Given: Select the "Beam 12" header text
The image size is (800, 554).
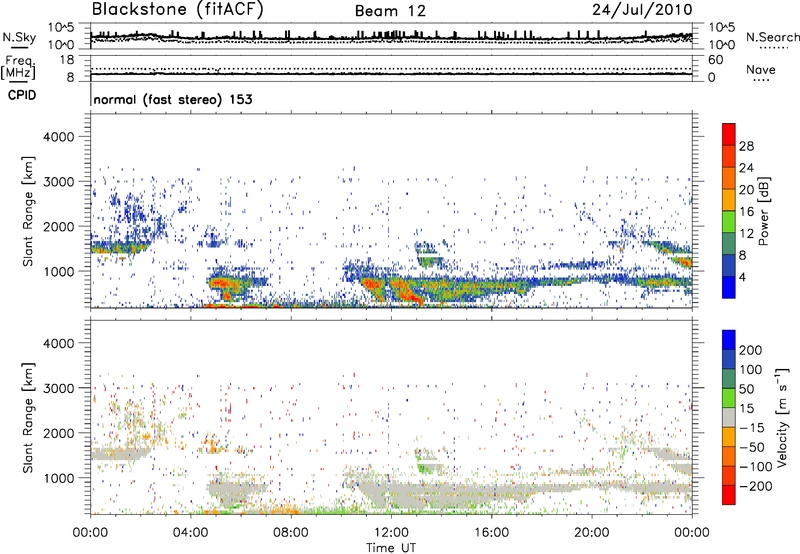Looking at the screenshot, I should click(390, 11).
